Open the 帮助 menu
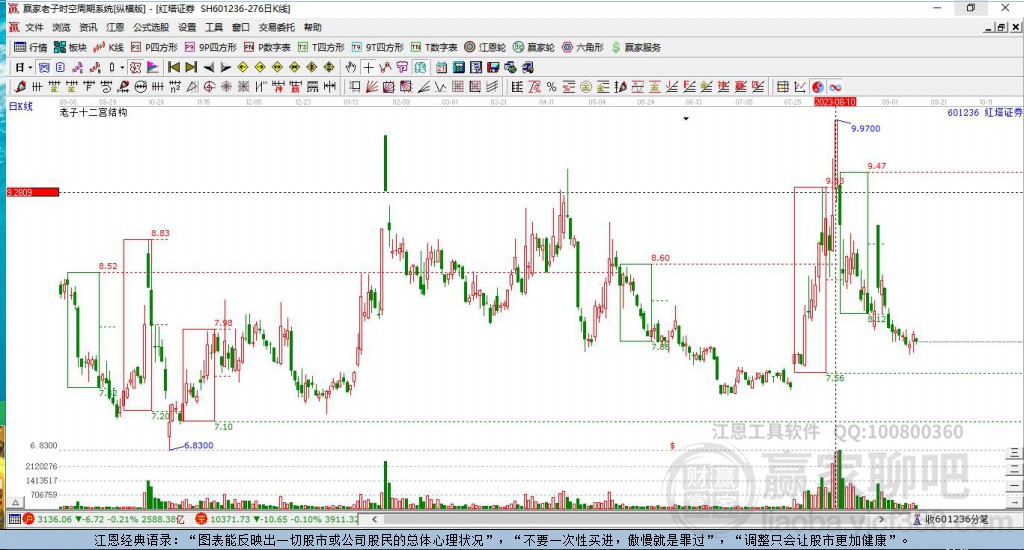The image size is (1024, 550). tap(313, 27)
